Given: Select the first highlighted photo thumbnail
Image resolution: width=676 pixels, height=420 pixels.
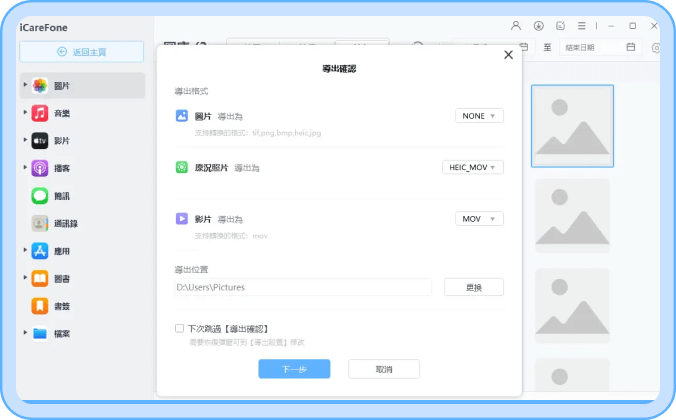Looking at the screenshot, I should pyautogui.click(x=573, y=126).
